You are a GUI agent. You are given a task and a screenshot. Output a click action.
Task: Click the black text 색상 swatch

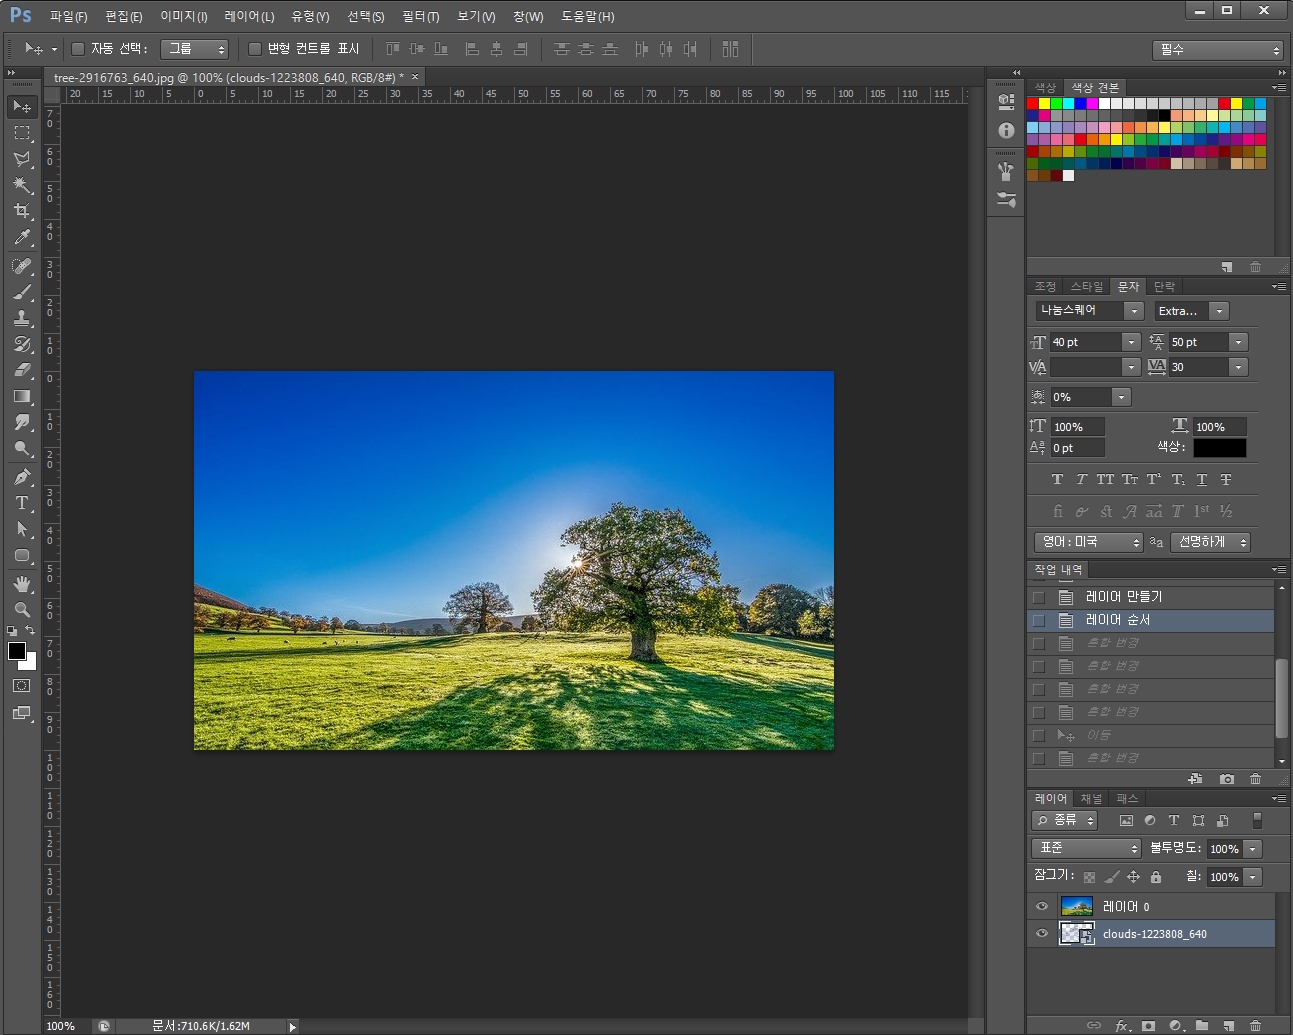point(1219,448)
